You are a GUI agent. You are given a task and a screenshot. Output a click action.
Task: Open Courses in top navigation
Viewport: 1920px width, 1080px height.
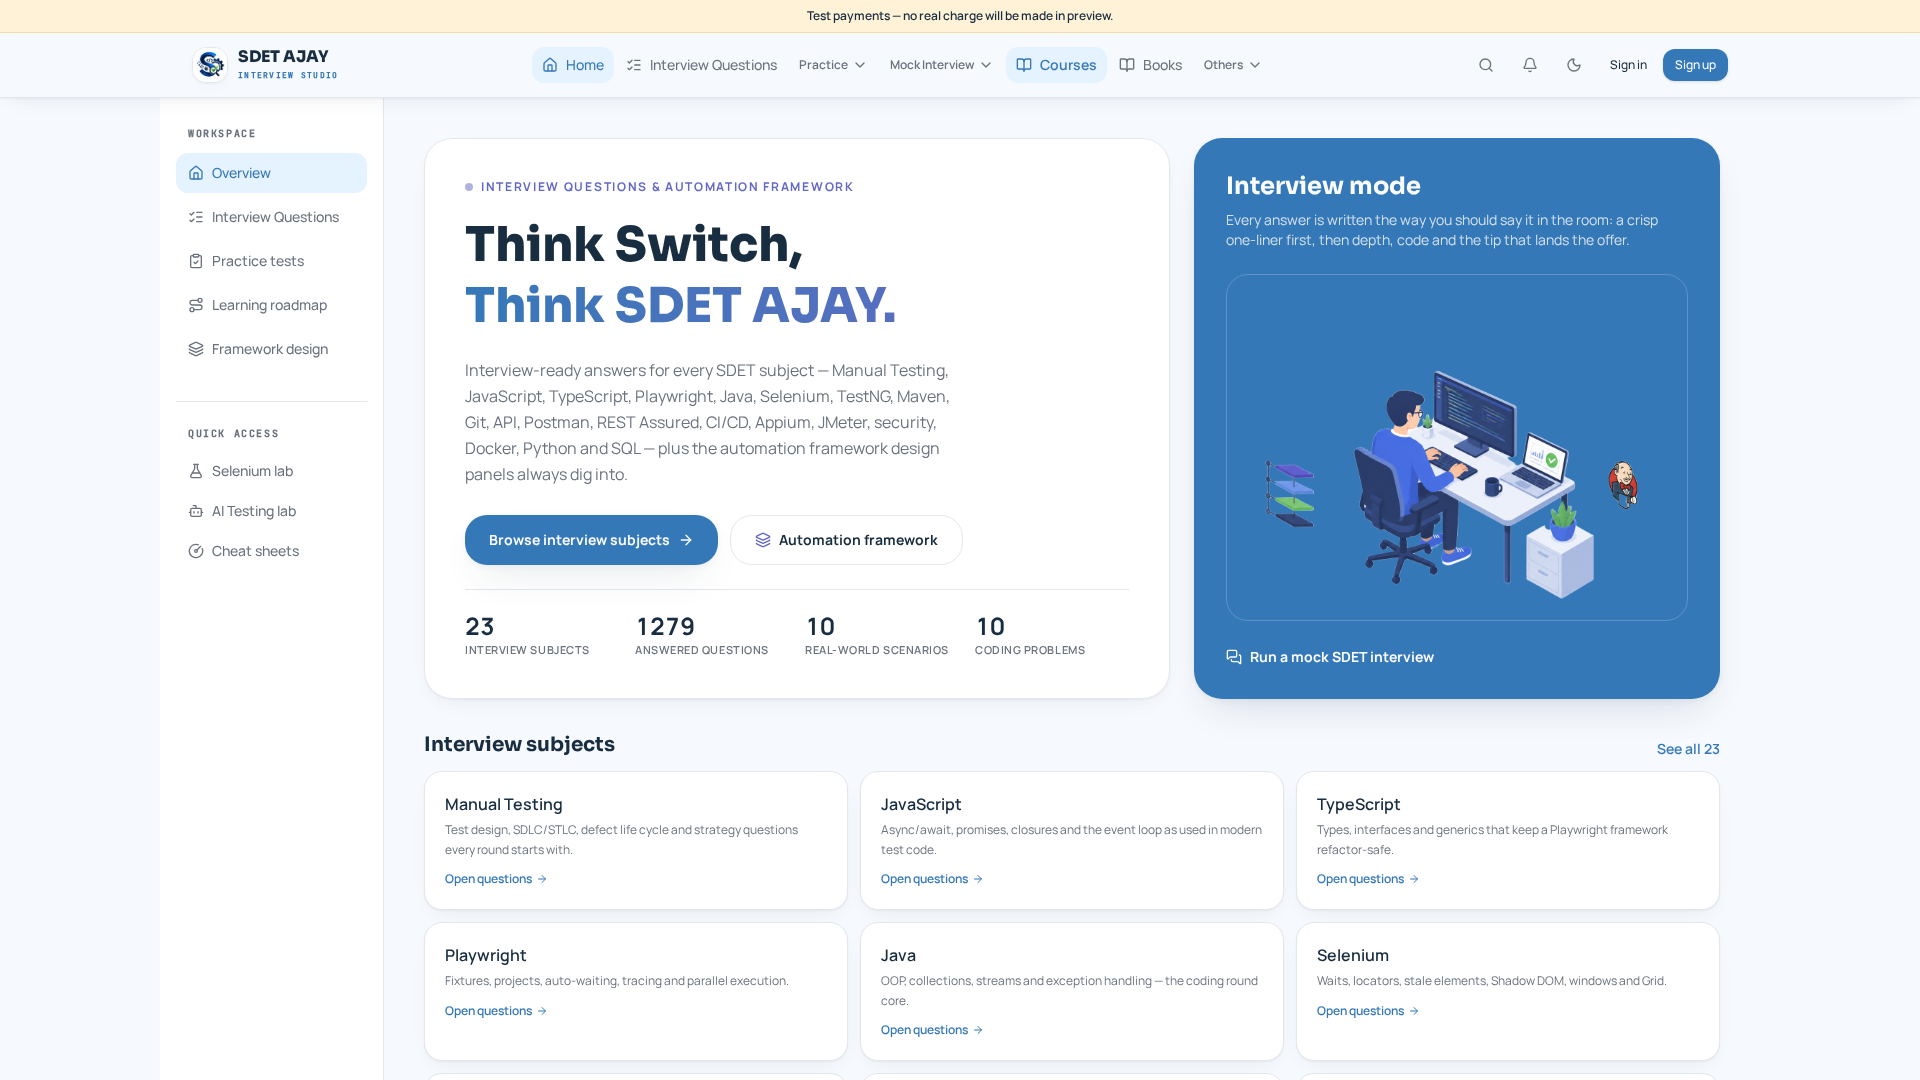pos(1056,65)
